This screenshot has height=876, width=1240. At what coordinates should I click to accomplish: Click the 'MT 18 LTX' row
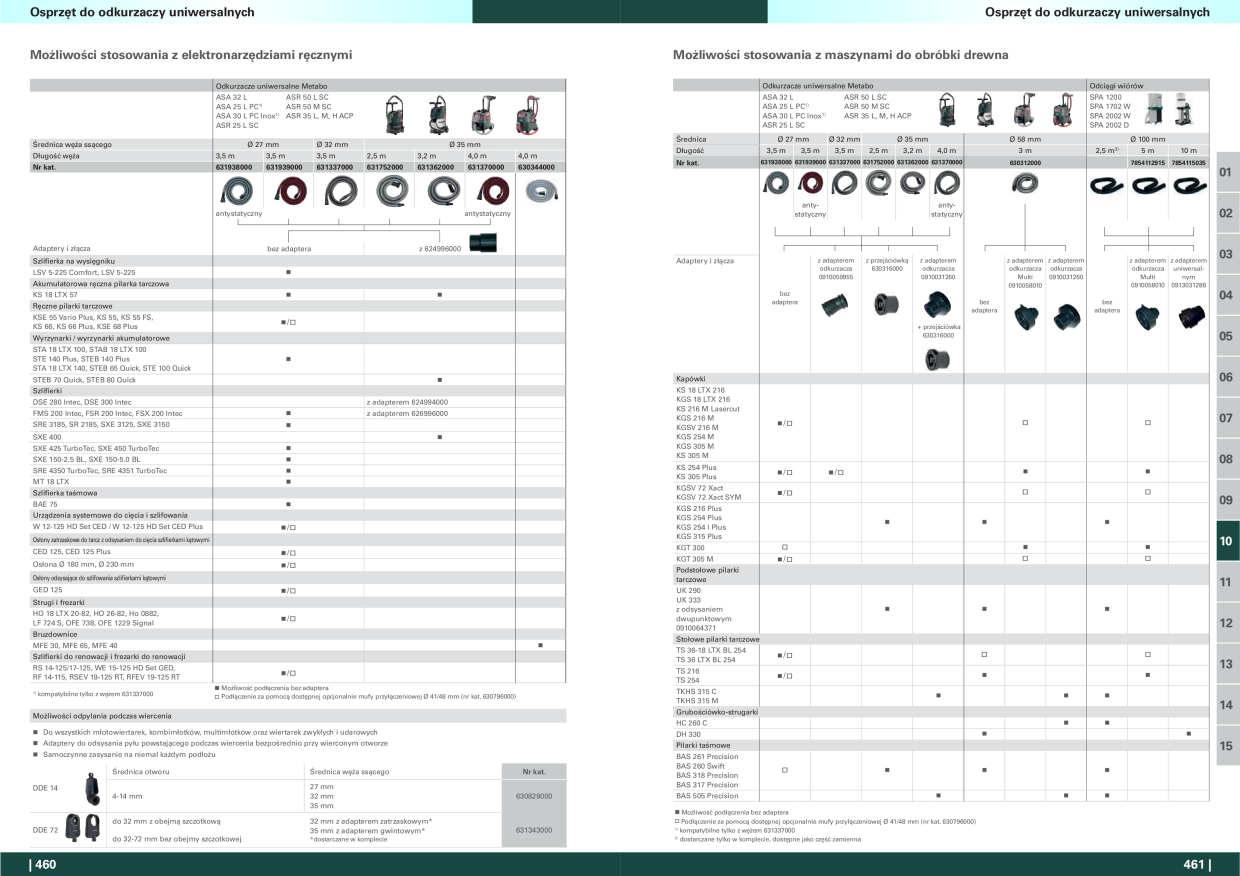(x=298, y=481)
